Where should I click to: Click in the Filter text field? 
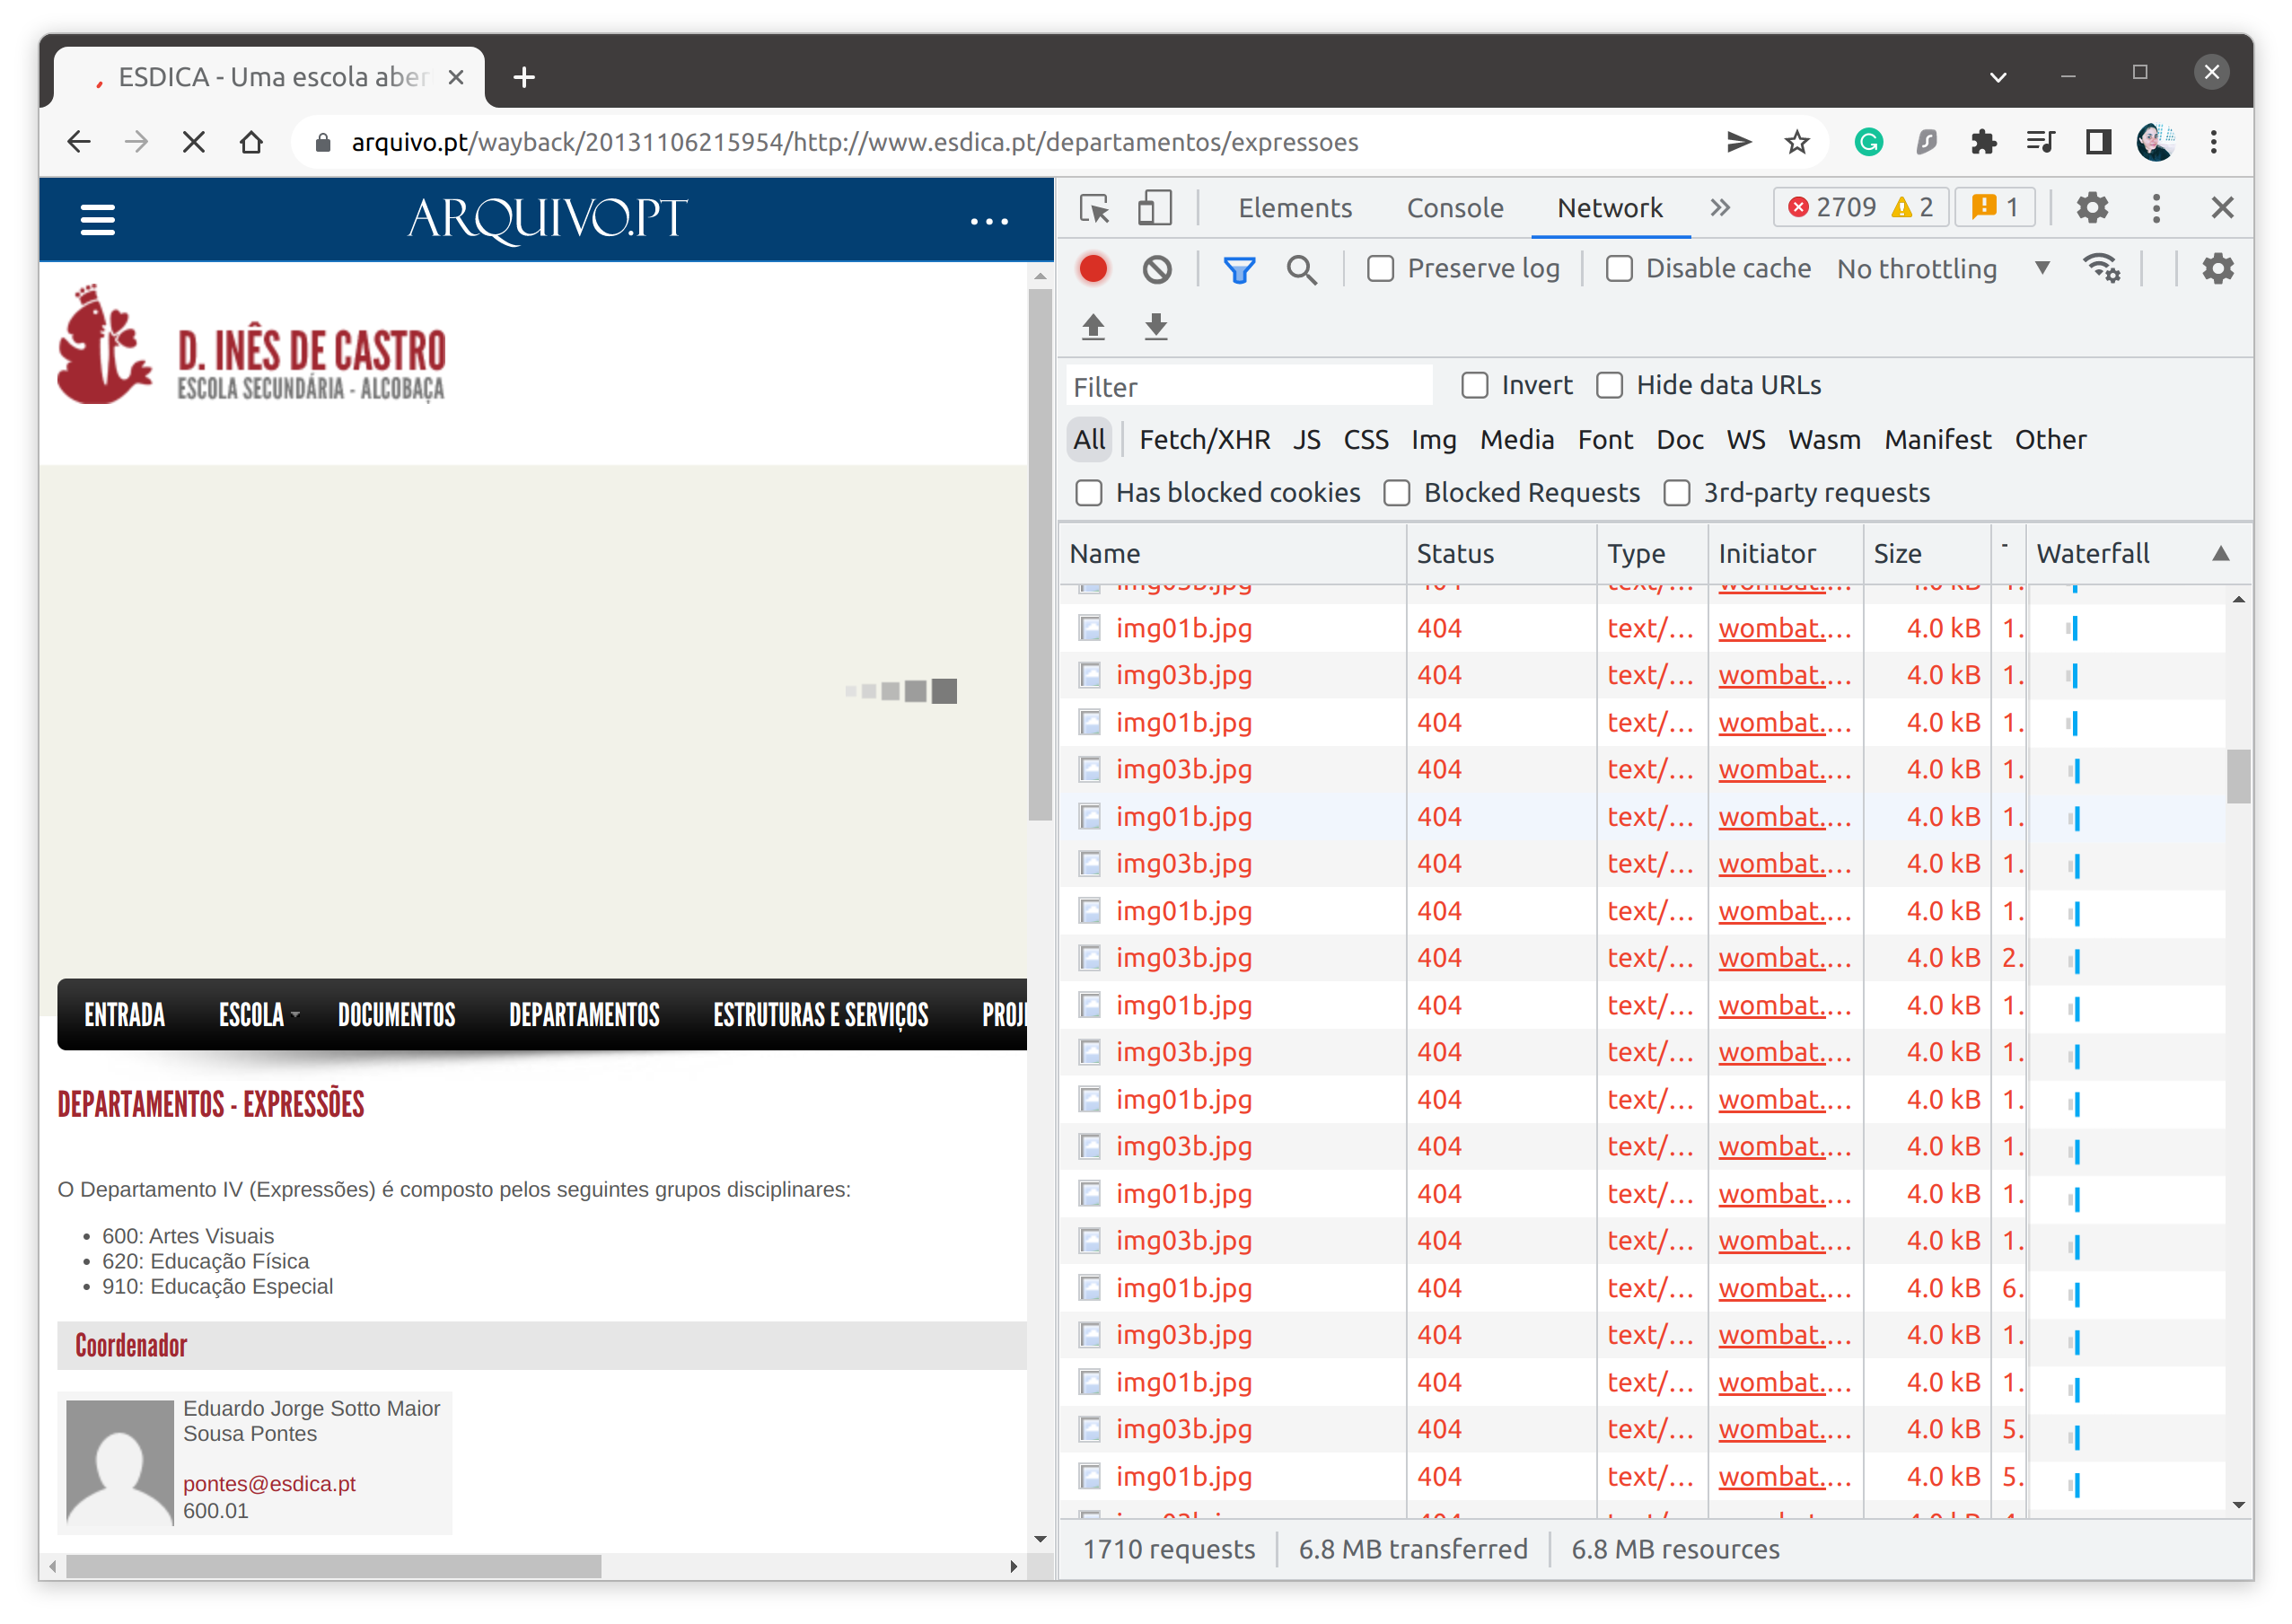click(1248, 387)
